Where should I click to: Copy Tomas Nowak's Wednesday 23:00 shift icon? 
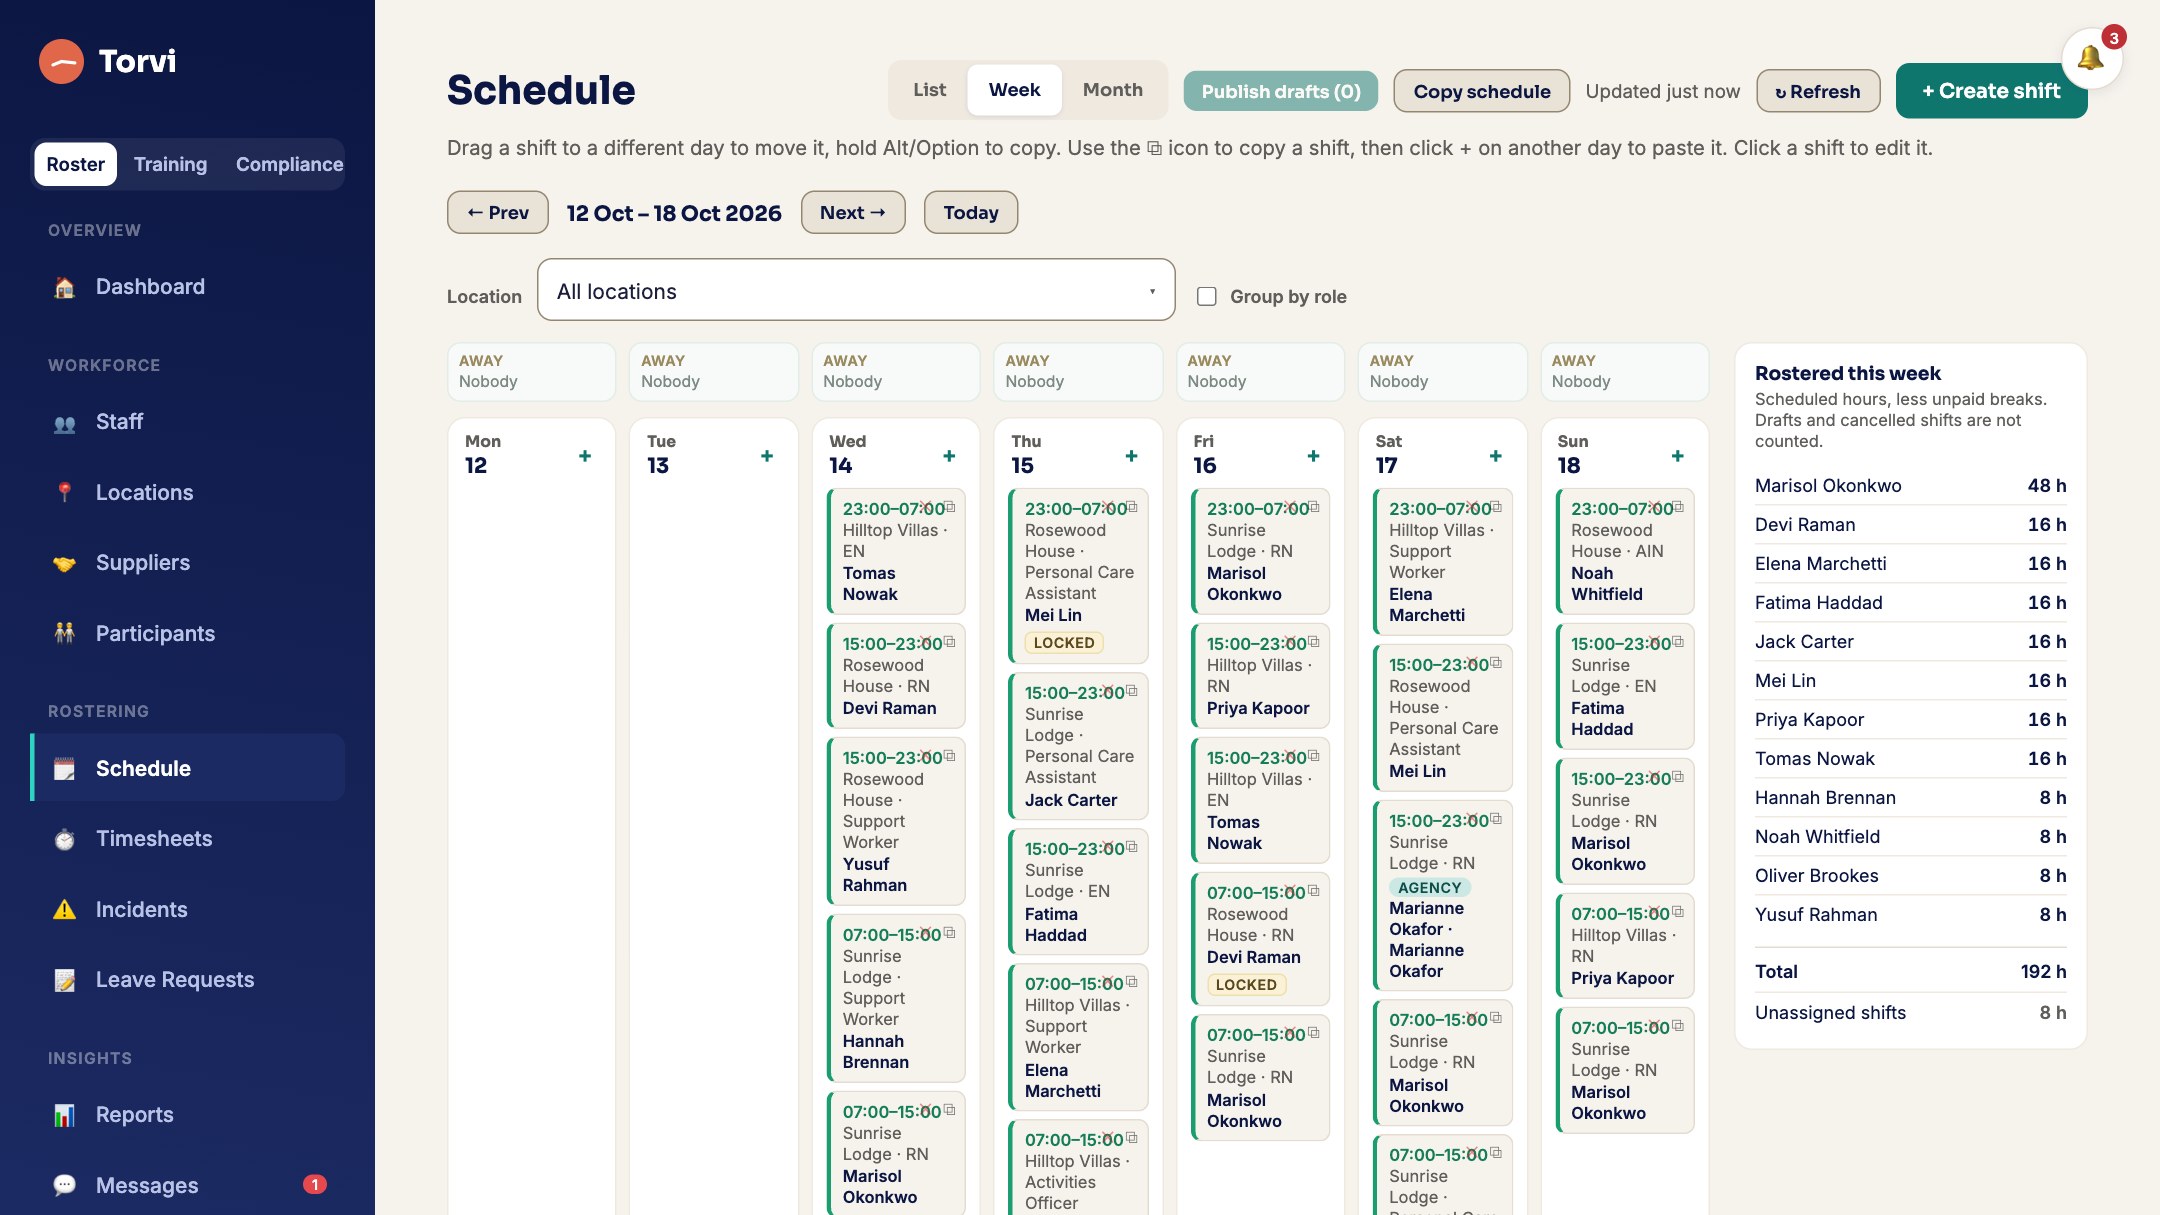pyautogui.click(x=950, y=507)
